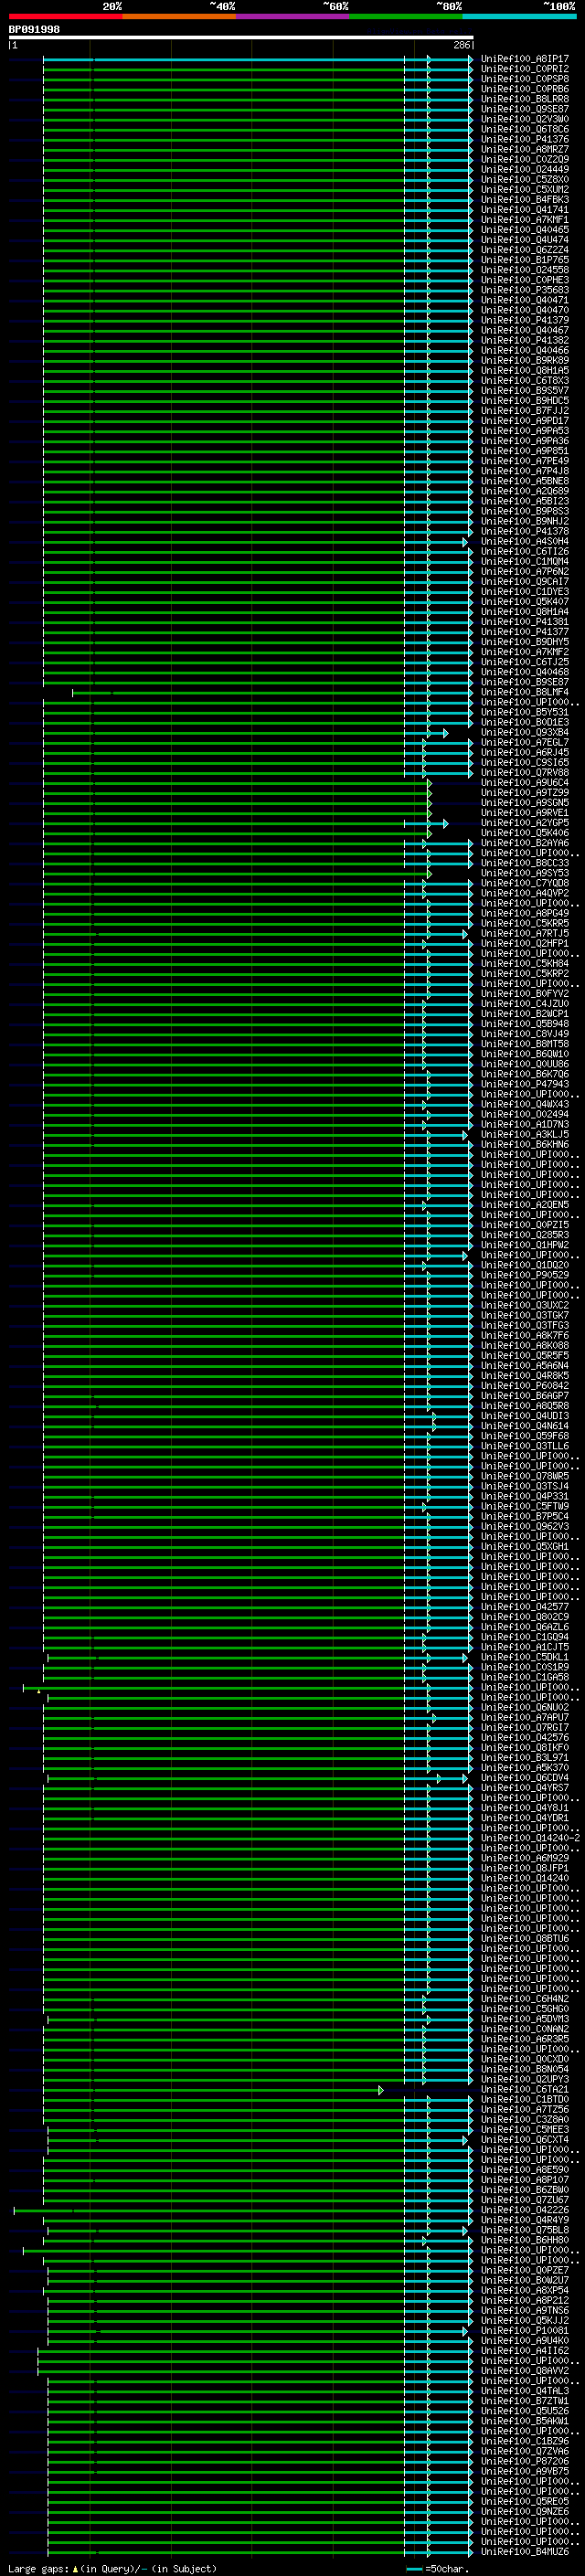Select the UniRef100_Q8H1A5 label

pyautogui.click(x=524, y=370)
